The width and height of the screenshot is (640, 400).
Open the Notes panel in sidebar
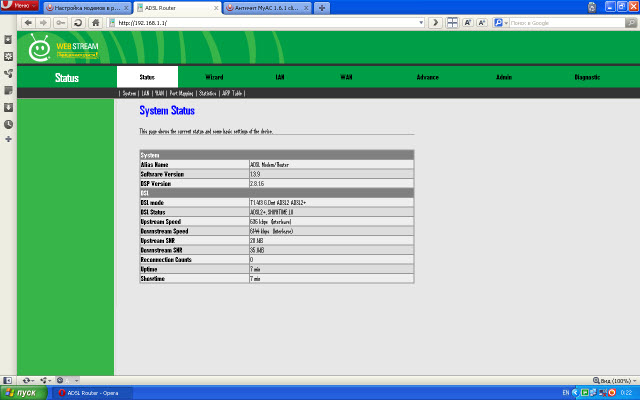[x=8, y=90]
